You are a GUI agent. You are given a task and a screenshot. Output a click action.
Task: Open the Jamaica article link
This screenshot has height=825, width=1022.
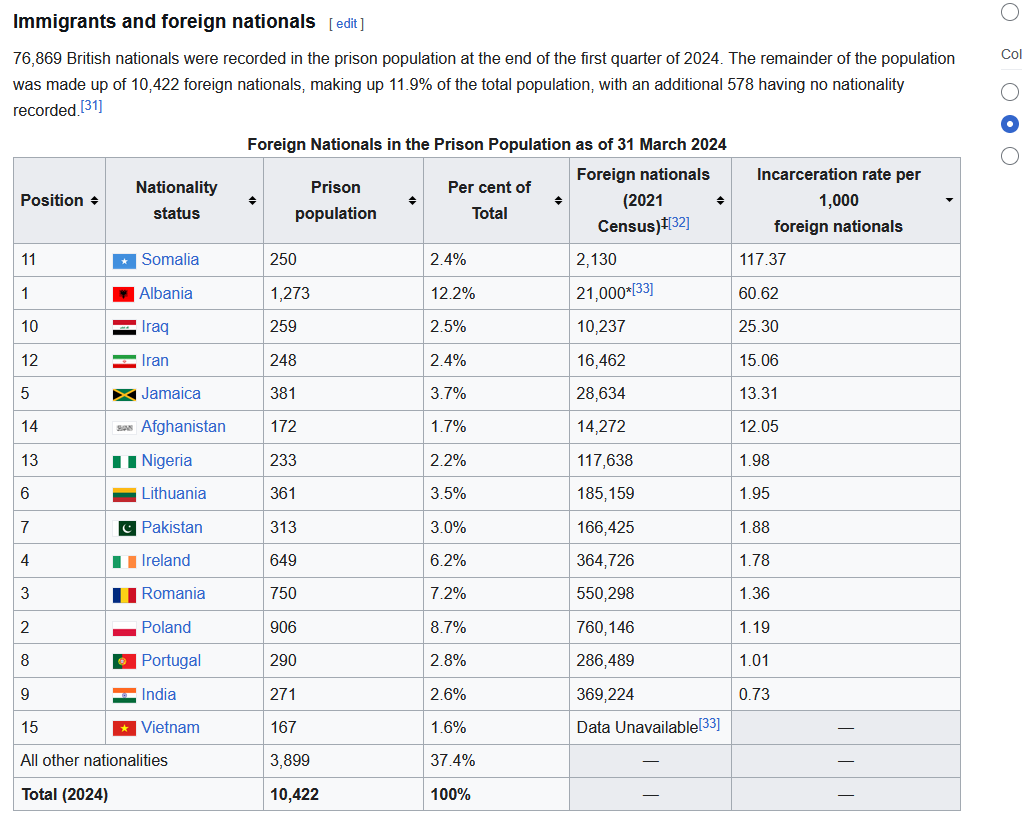(171, 394)
